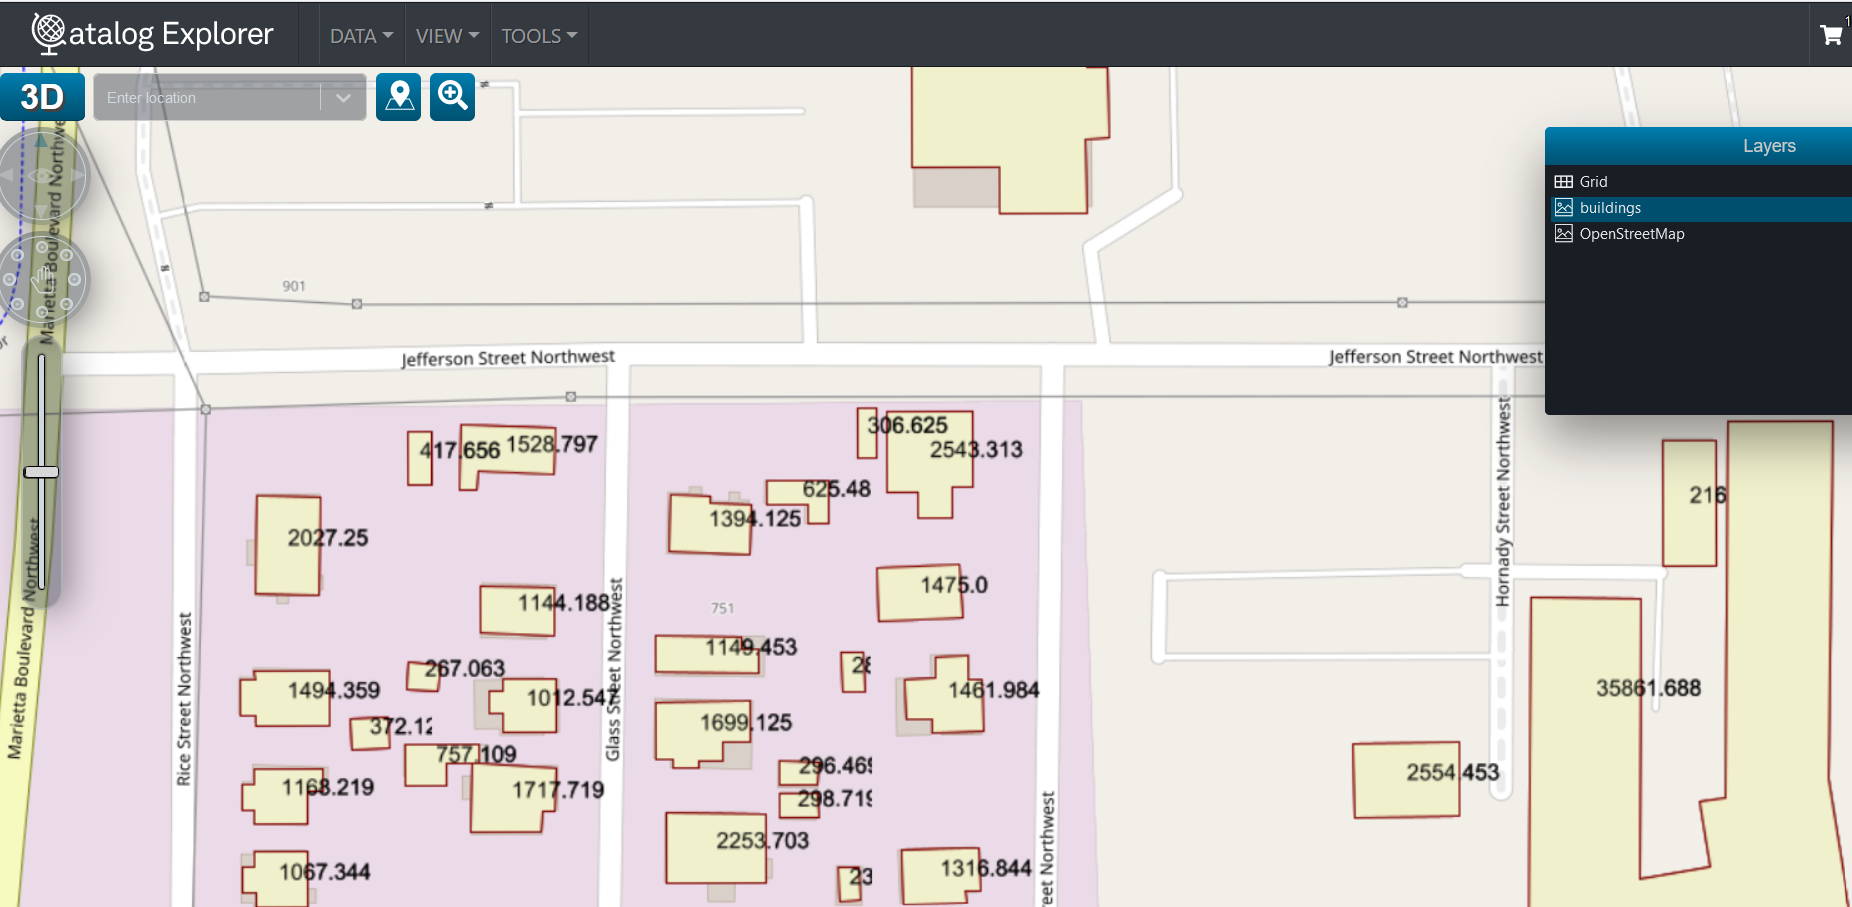Click the hand icon in the pan control
Viewport: 1852px width, 907px height.
pyautogui.click(x=42, y=280)
